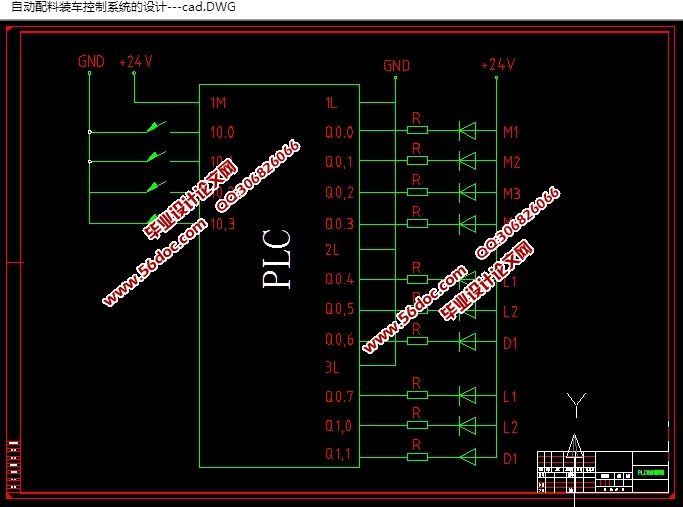Pick the Q0.5 output label
Screen dimensions: 683x507
click(339, 309)
